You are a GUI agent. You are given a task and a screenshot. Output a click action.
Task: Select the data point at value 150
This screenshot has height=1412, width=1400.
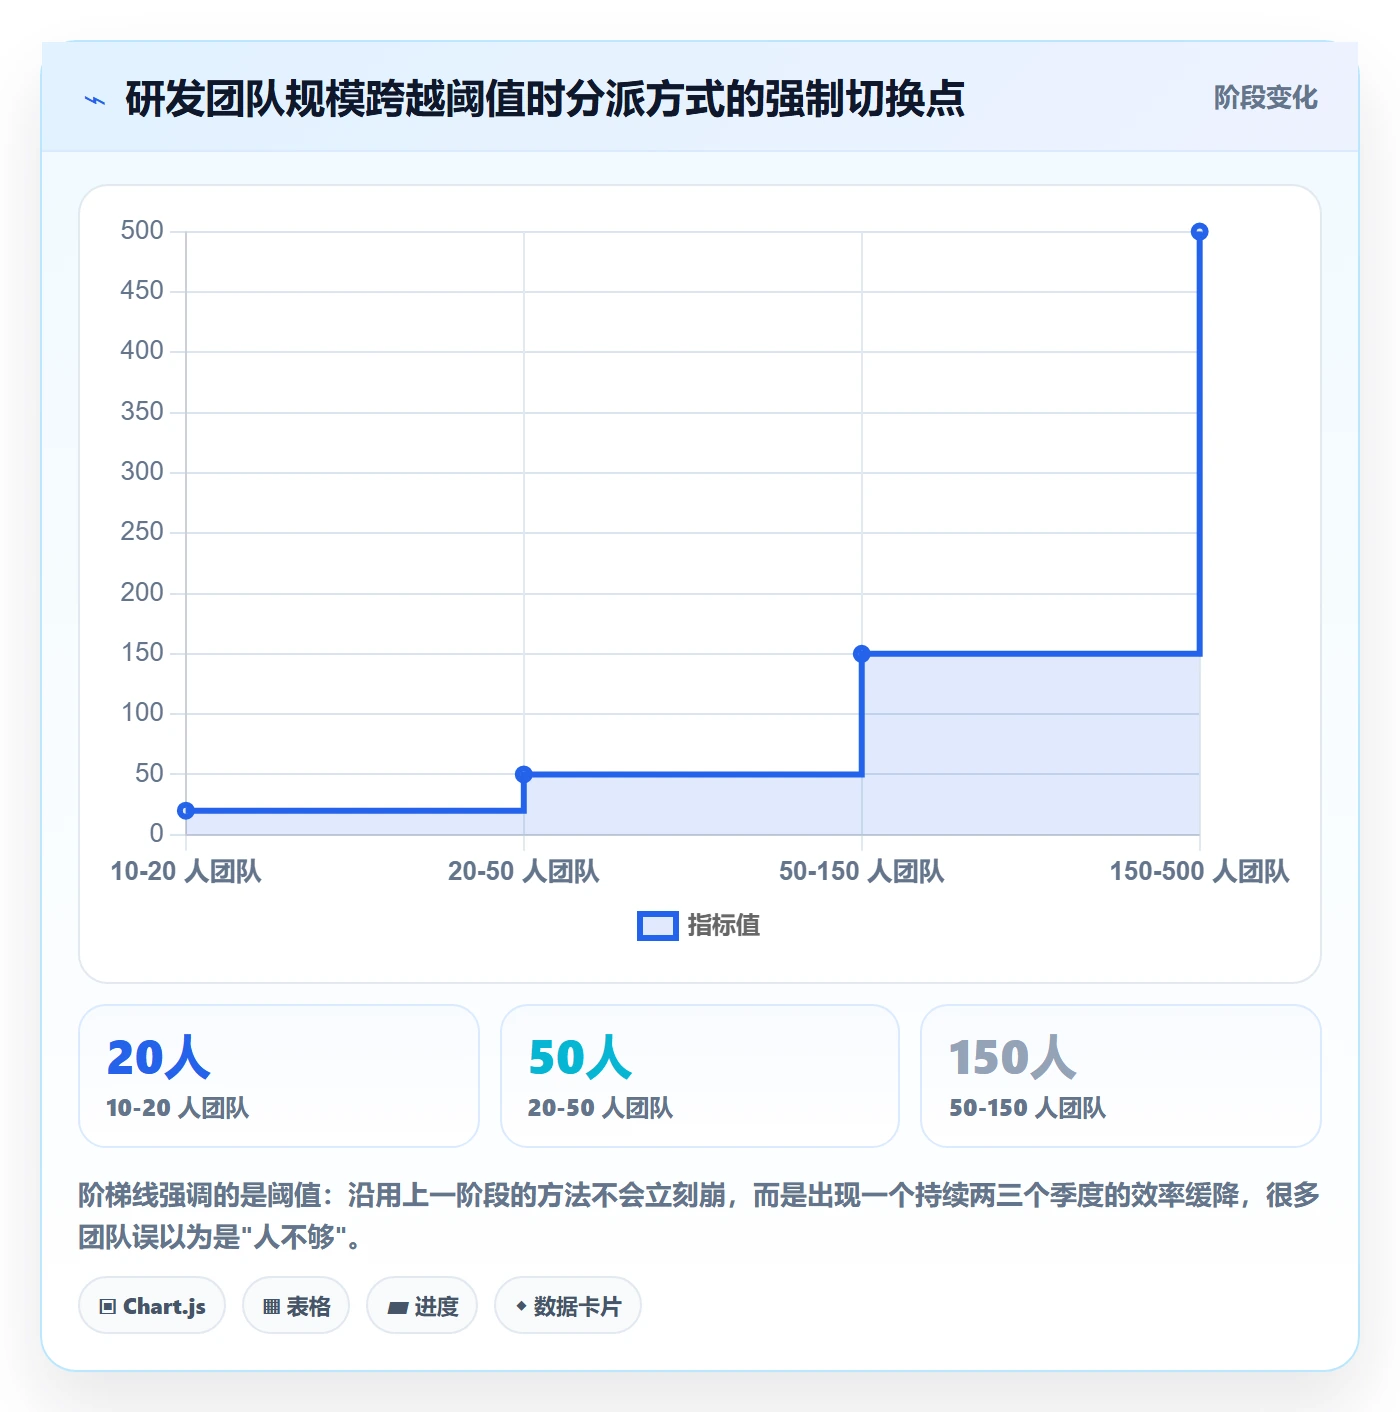[x=862, y=654]
